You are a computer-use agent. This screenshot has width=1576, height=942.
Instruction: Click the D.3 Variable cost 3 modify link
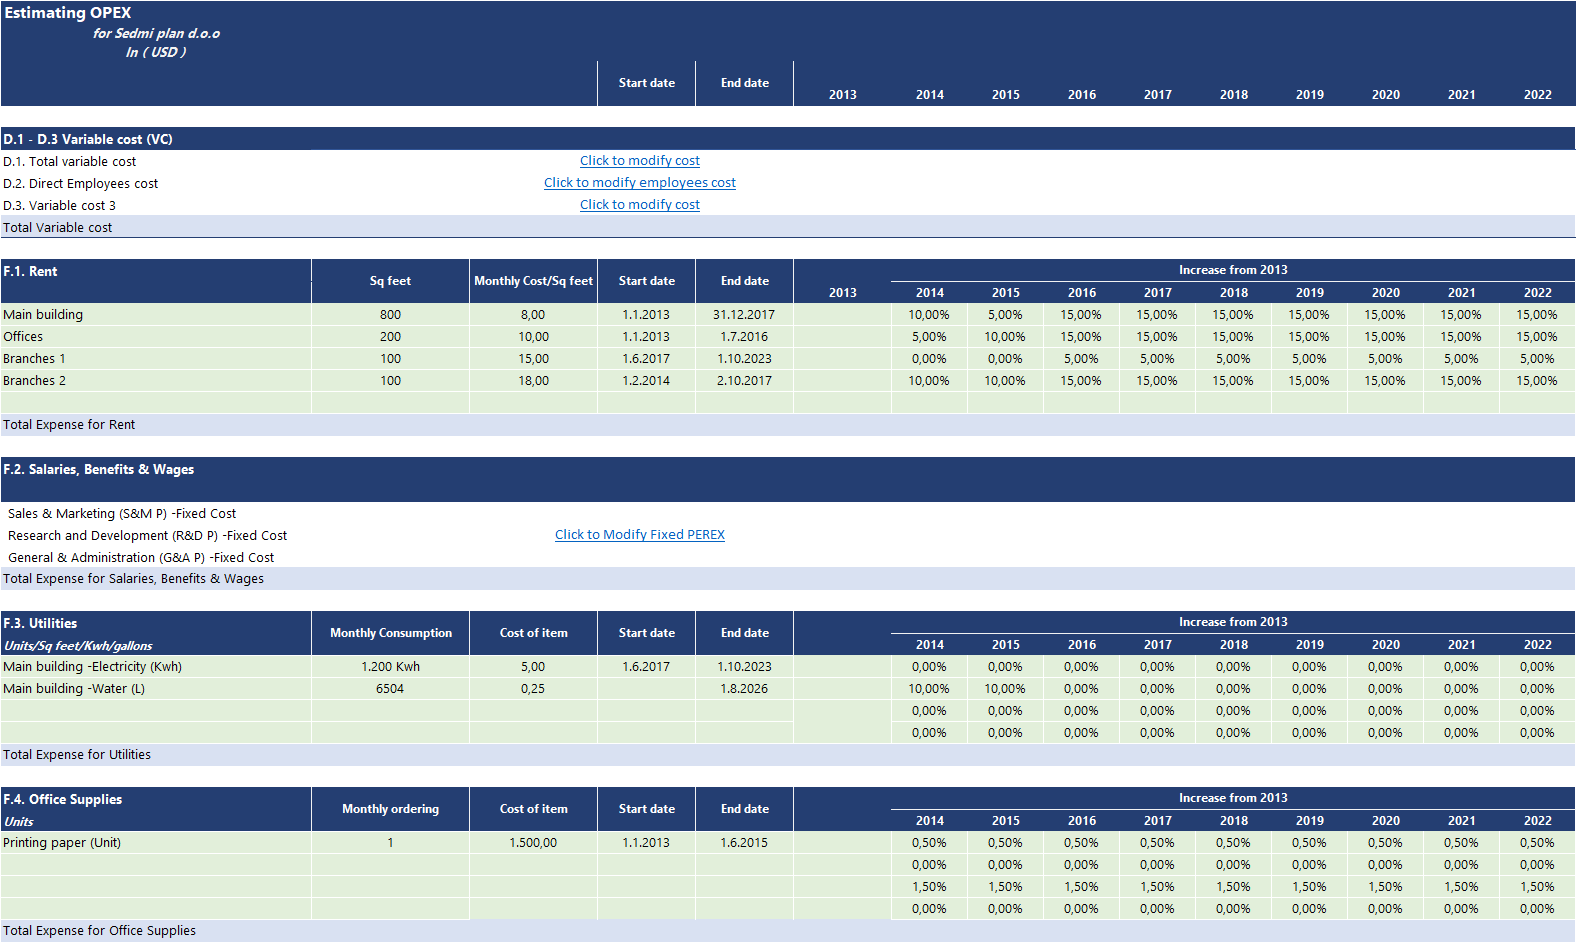pyautogui.click(x=639, y=205)
